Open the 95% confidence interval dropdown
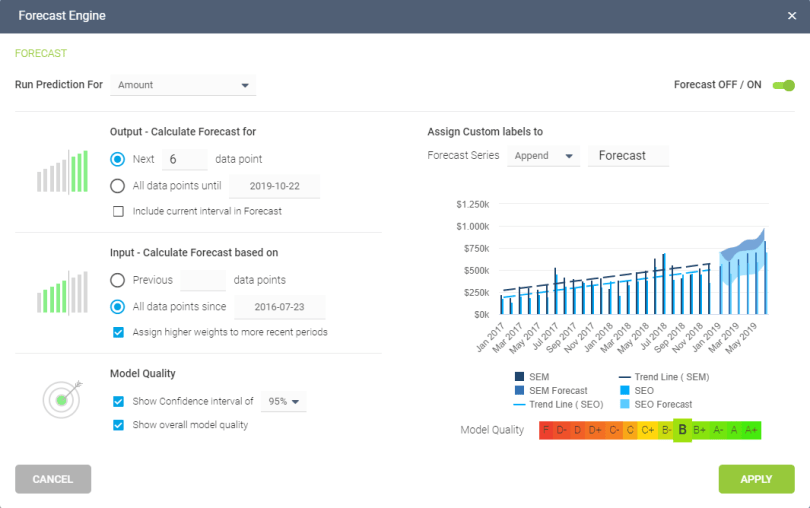 point(284,402)
